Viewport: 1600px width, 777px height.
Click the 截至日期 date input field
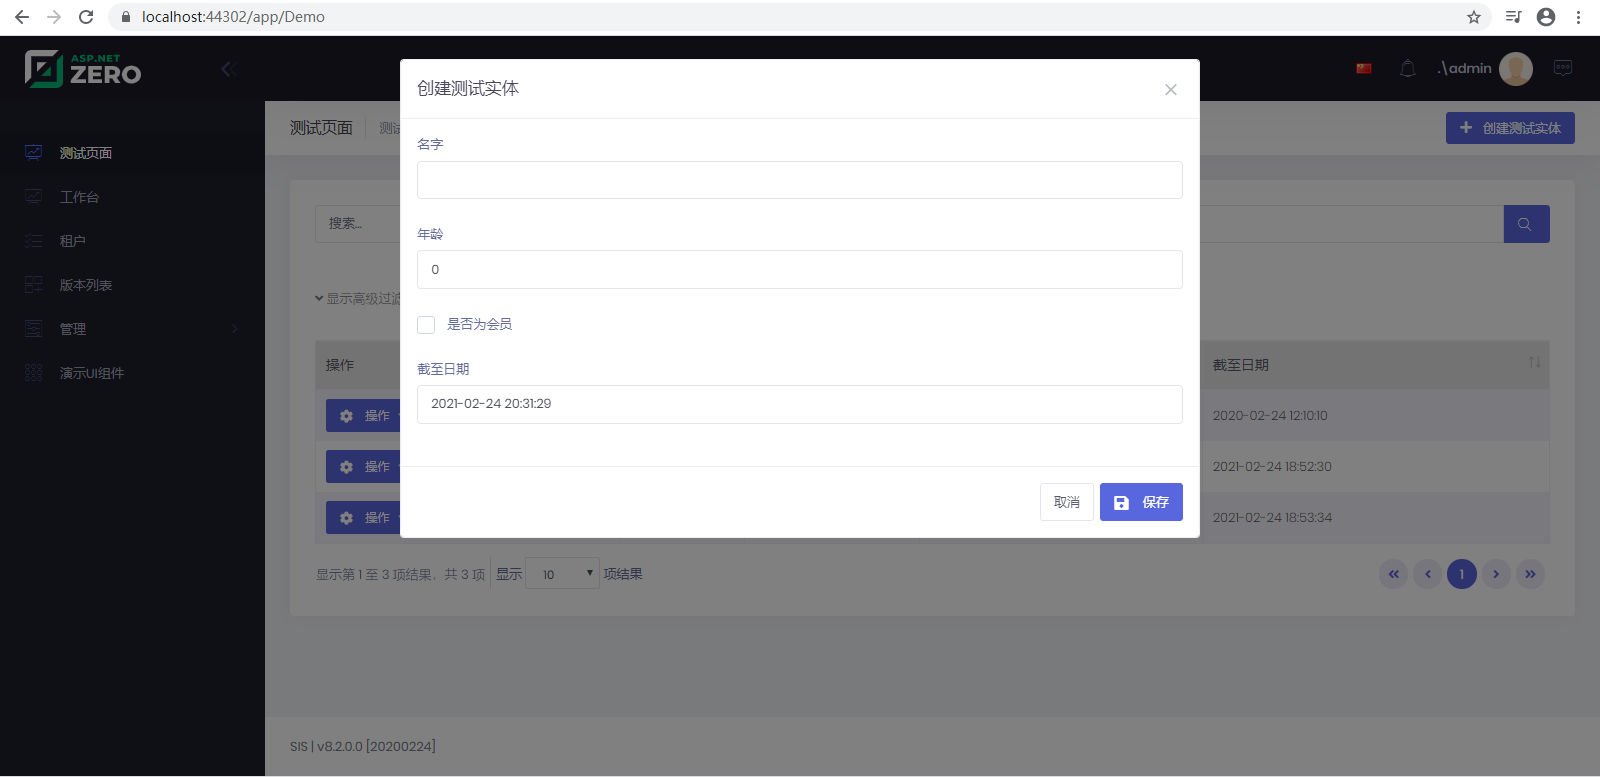point(800,404)
